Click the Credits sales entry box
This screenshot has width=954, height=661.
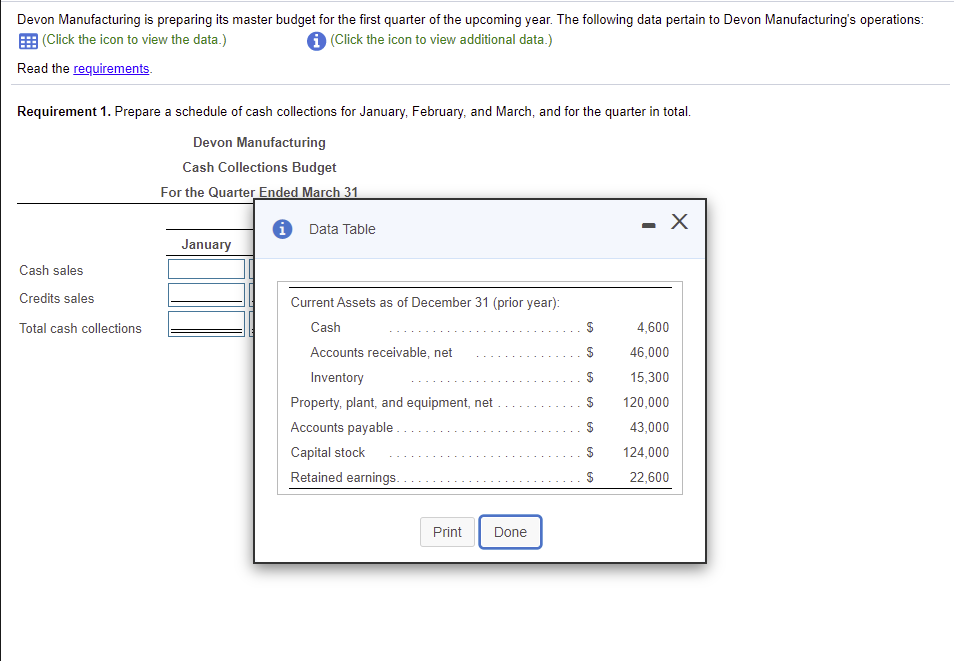coord(206,296)
